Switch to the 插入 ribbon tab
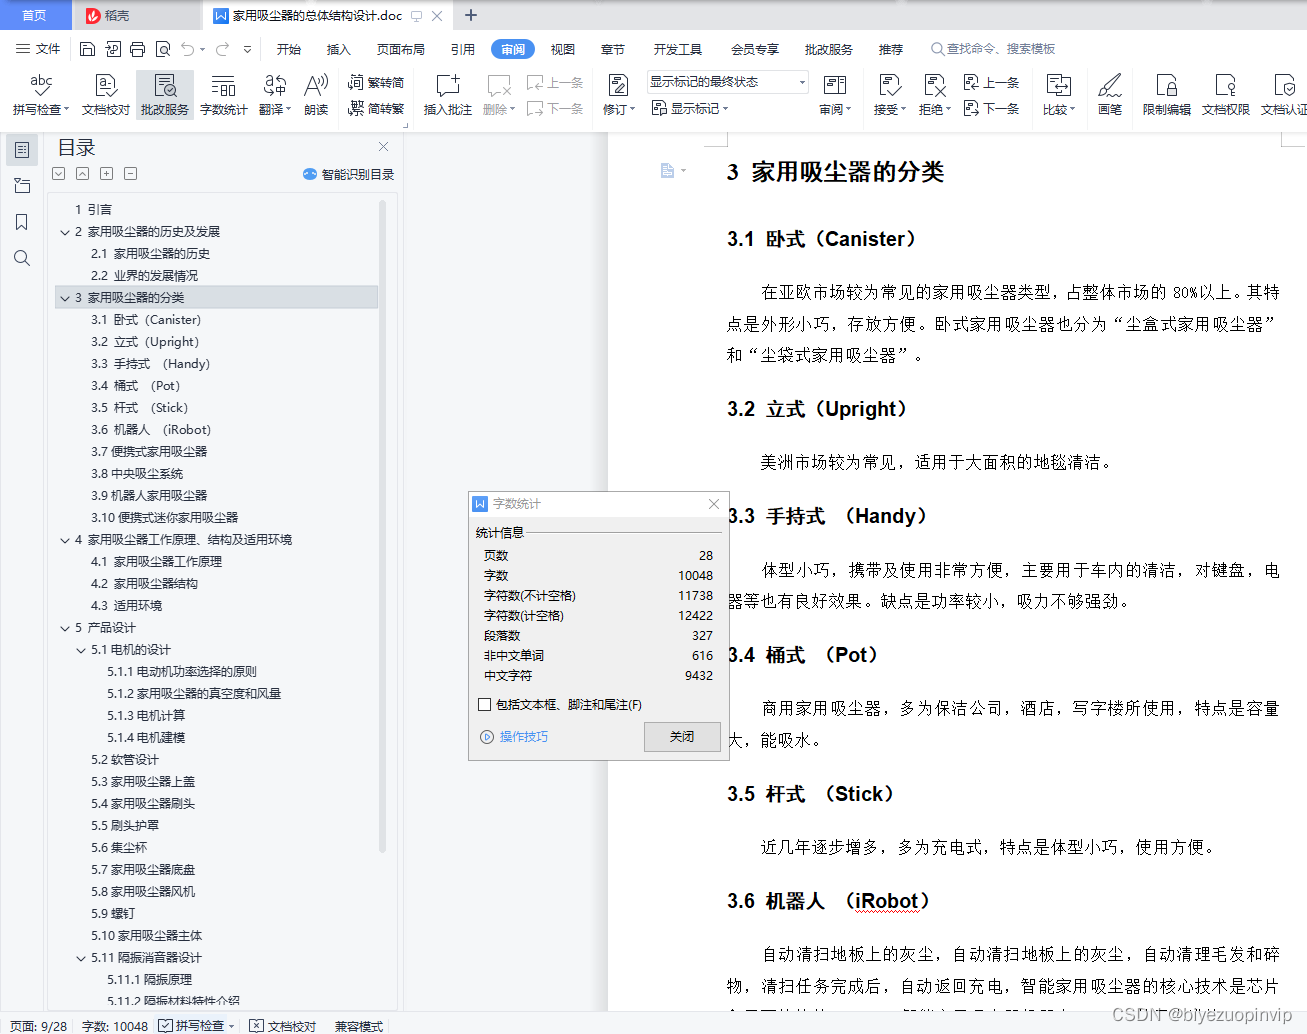This screenshot has width=1307, height=1034. [339, 49]
